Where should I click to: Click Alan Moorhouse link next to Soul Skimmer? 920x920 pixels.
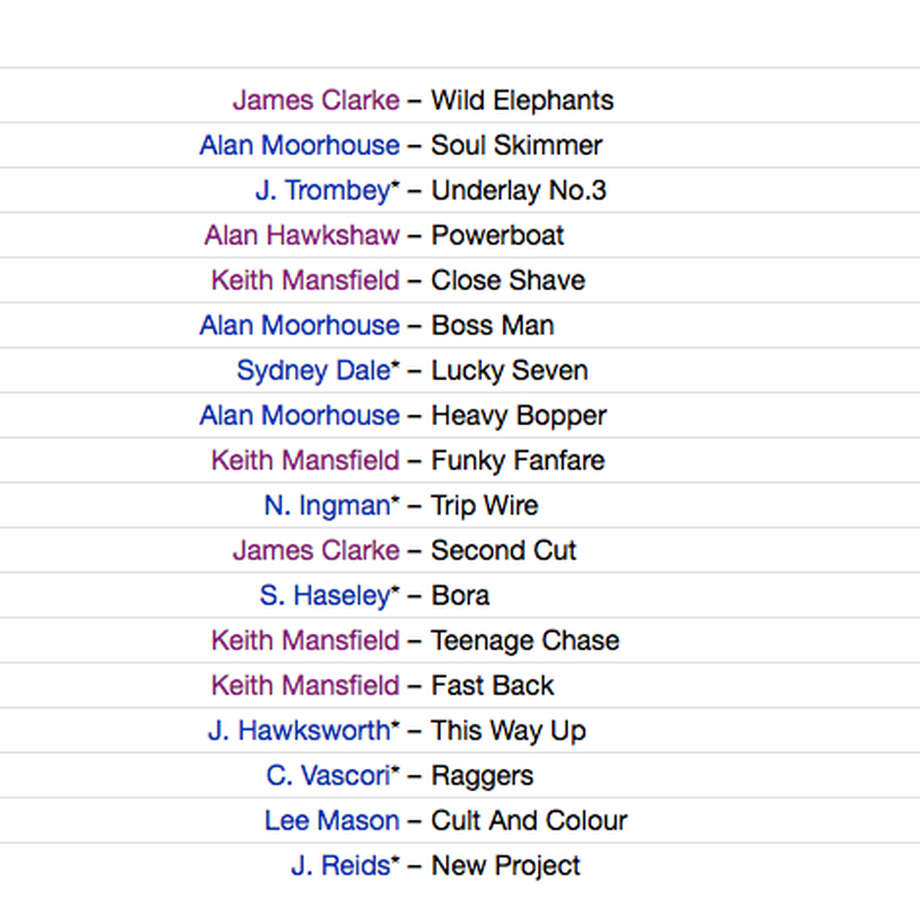[x=300, y=146]
